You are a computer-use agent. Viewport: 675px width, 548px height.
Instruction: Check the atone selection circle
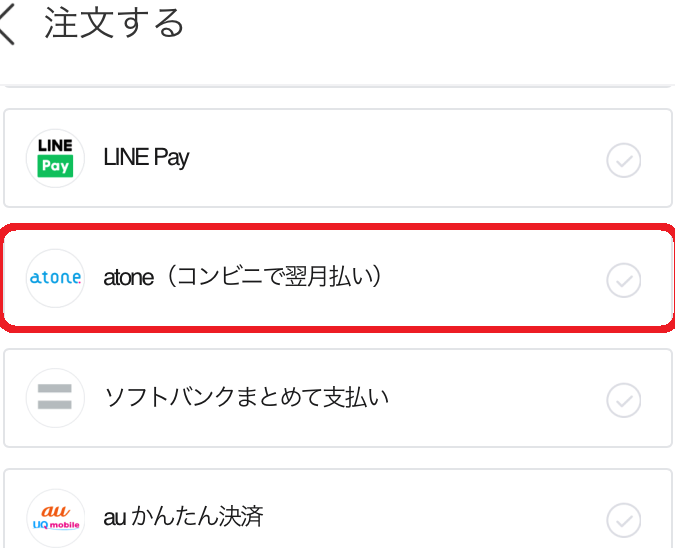624,280
